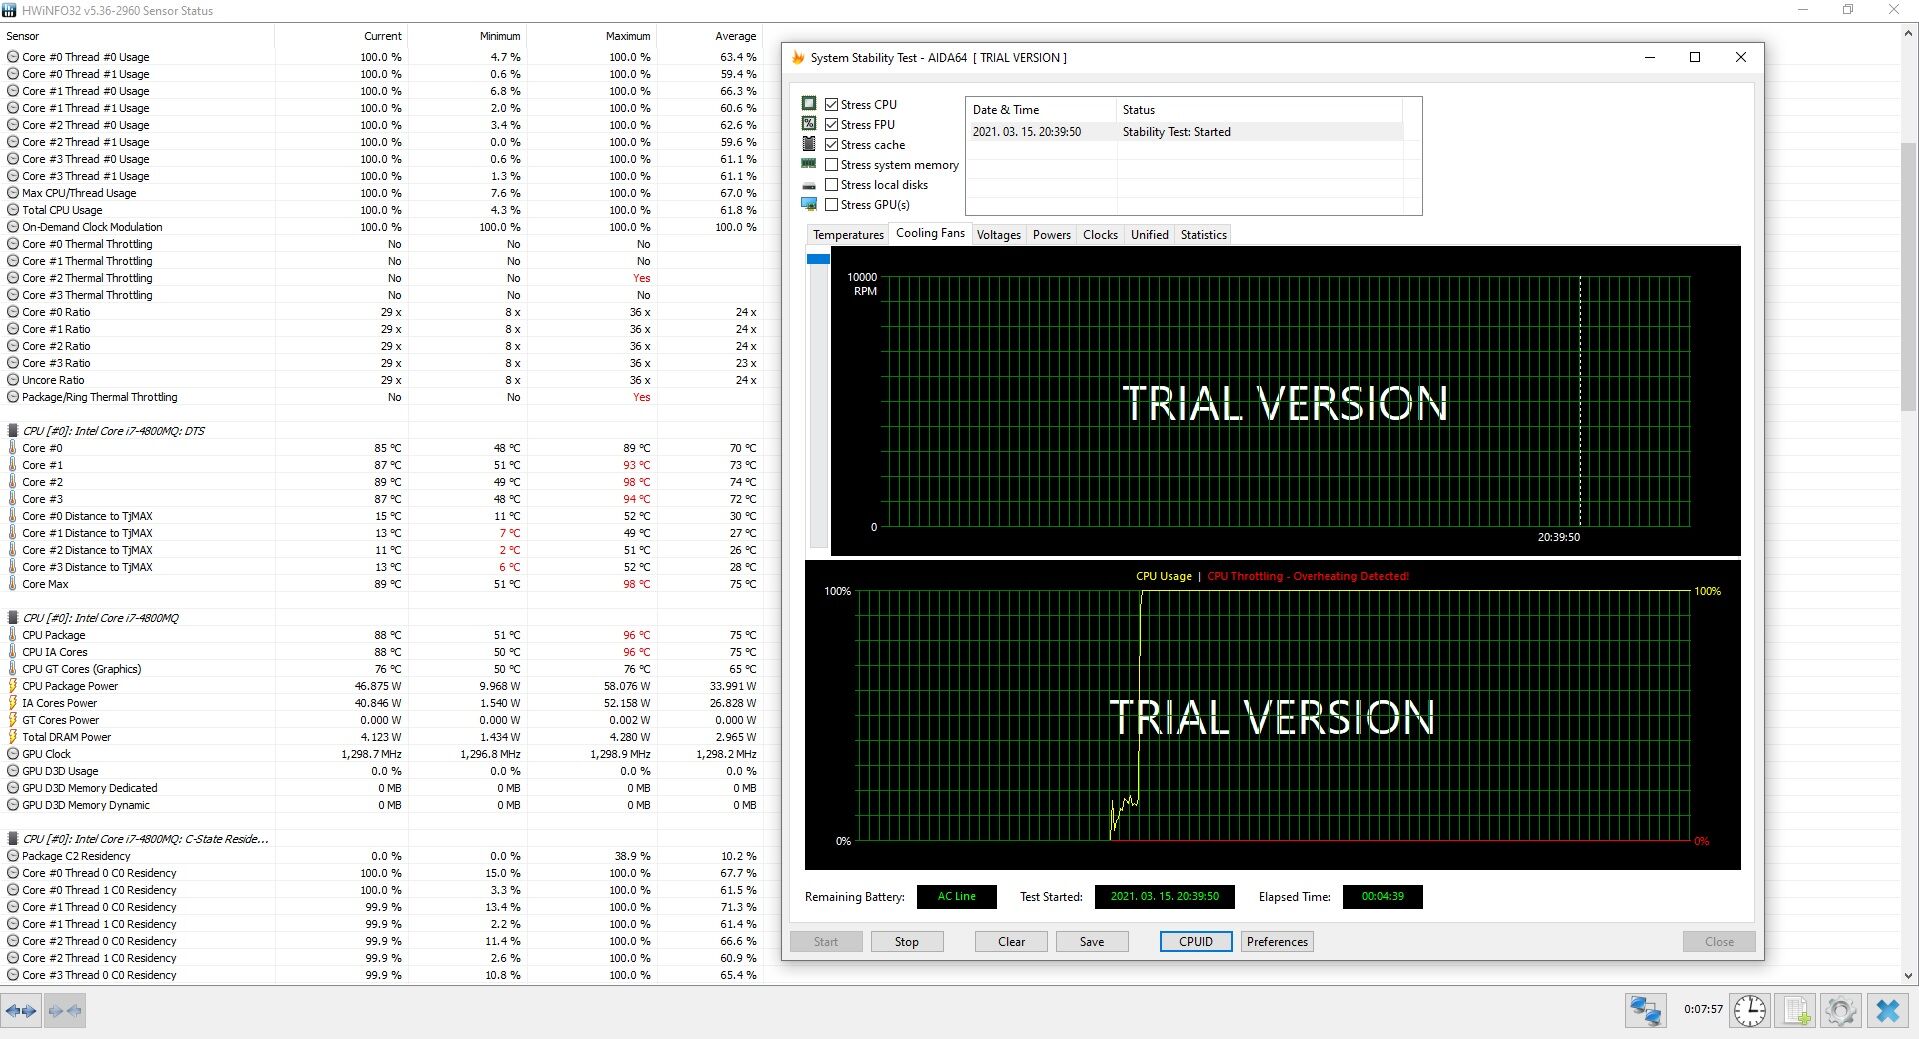Click the monitor icon beside Stress GPU(s)
This screenshot has height=1039, width=1919.
(809, 204)
